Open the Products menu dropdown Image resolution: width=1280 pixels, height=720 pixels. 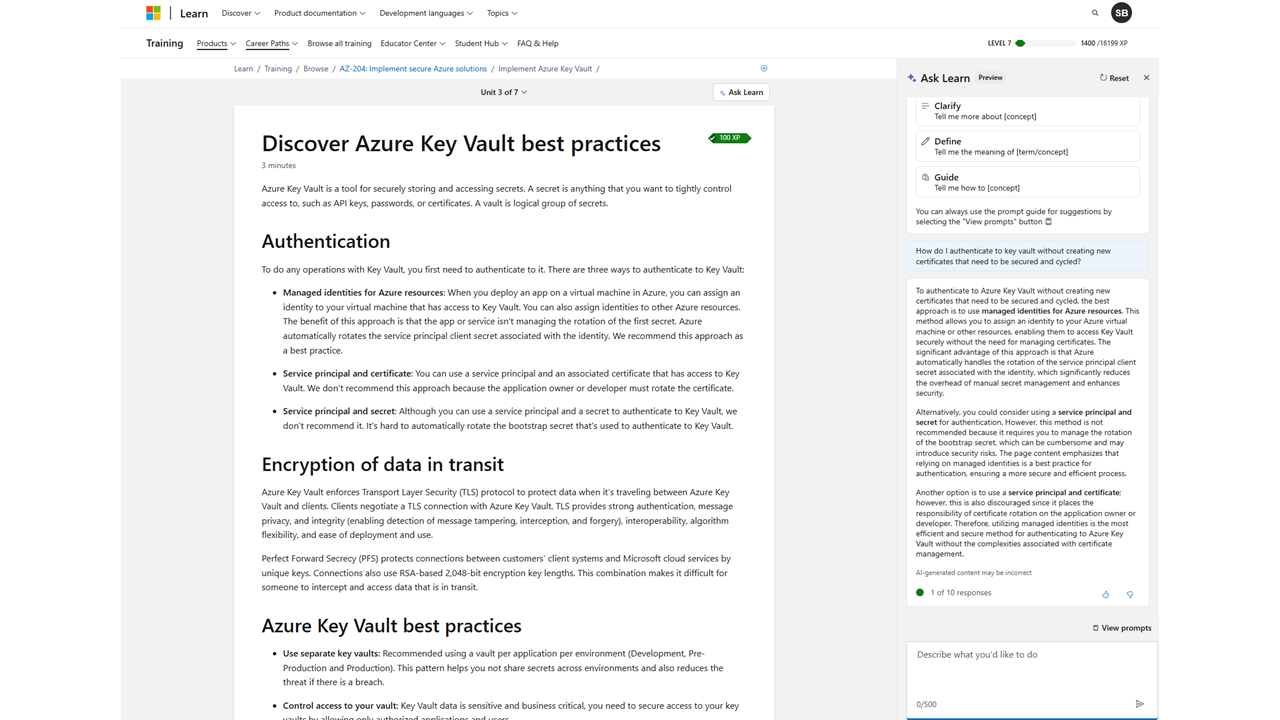216,43
